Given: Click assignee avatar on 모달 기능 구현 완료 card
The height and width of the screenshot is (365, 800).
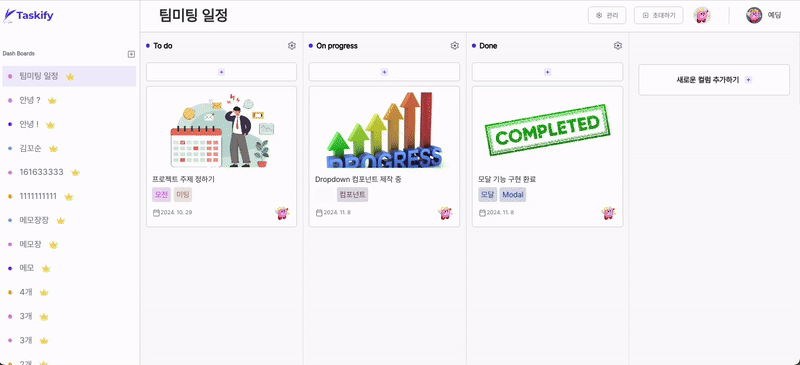Looking at the screenshot, I should [x=609, y=213].
